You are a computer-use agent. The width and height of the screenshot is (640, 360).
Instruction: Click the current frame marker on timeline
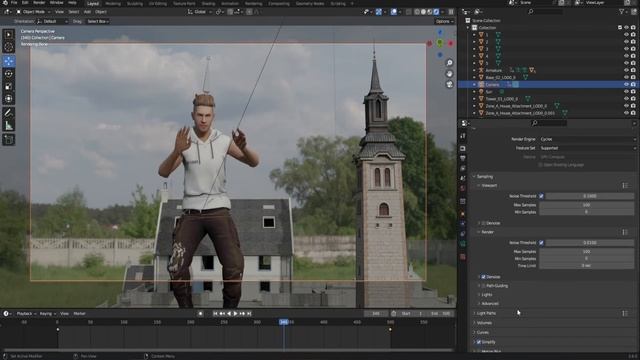pos(284,322)
